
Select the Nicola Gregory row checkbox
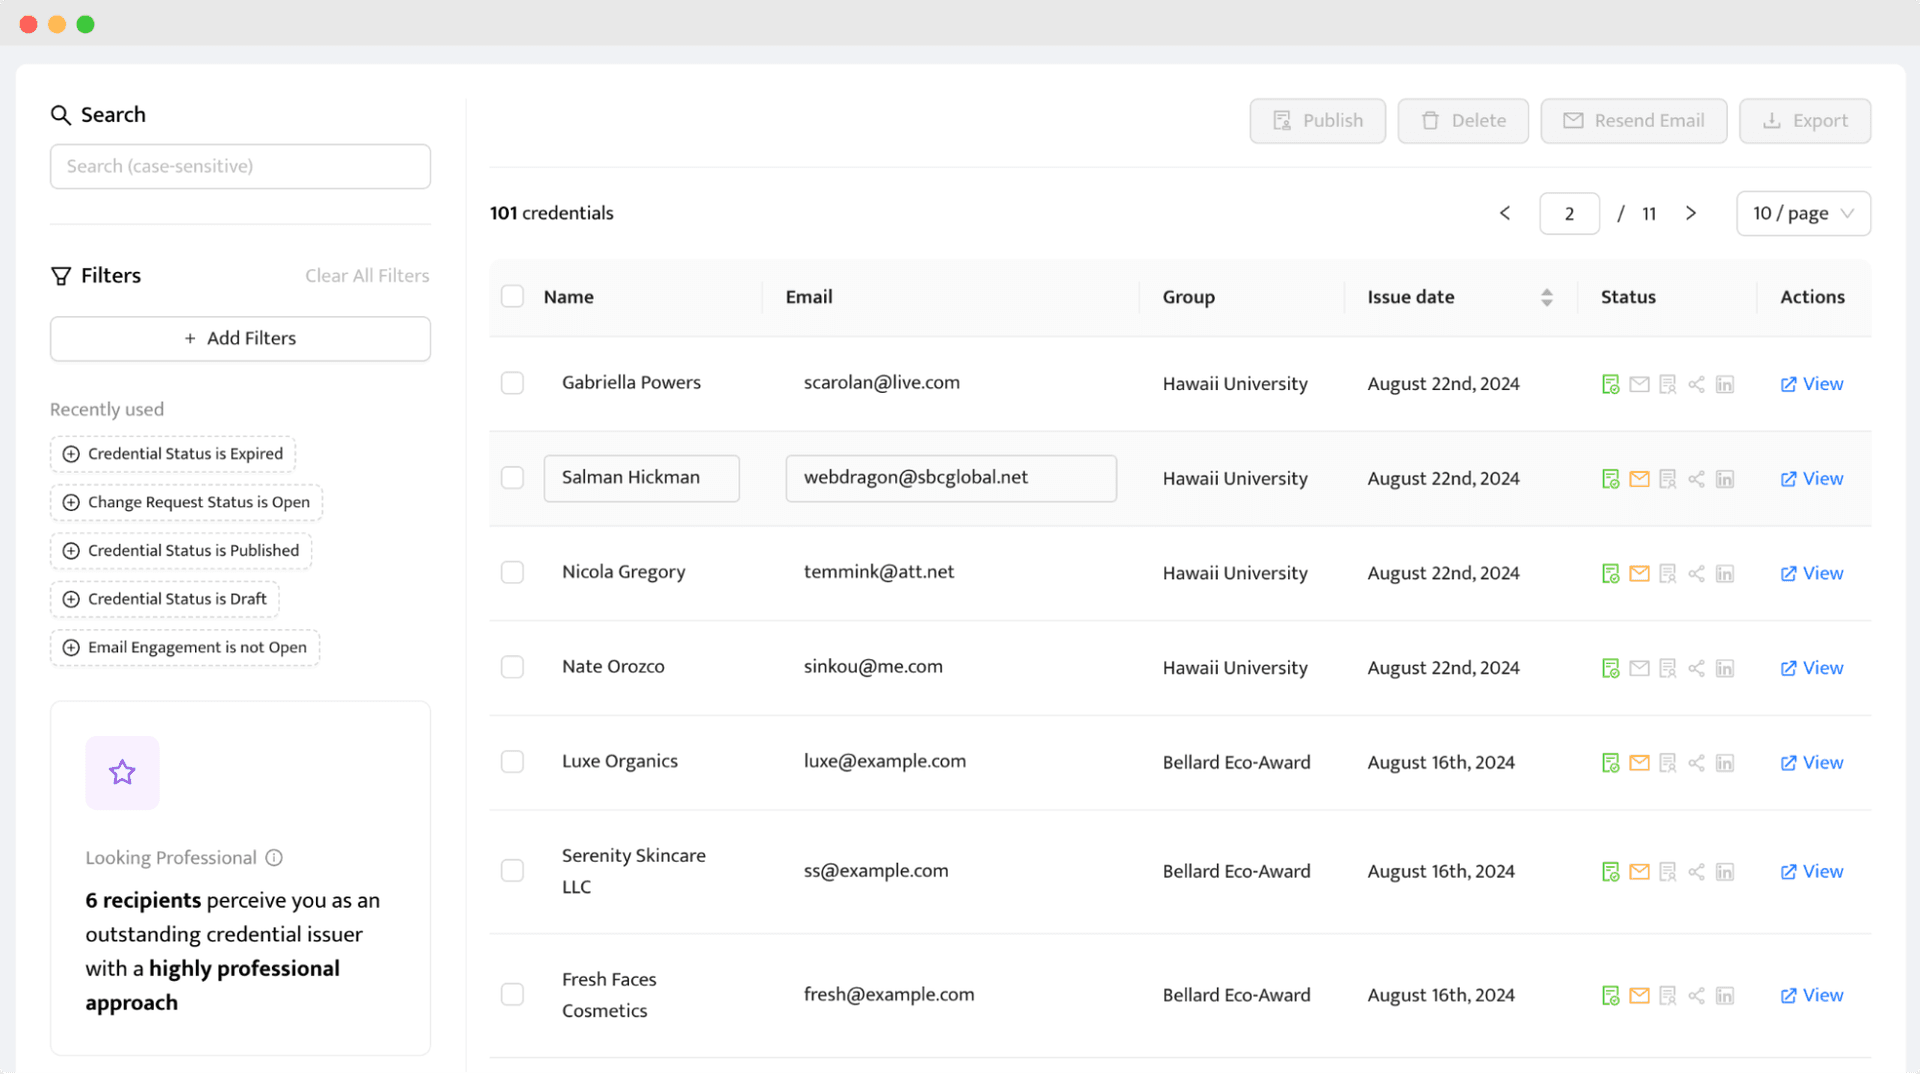[x=512, y=572]
